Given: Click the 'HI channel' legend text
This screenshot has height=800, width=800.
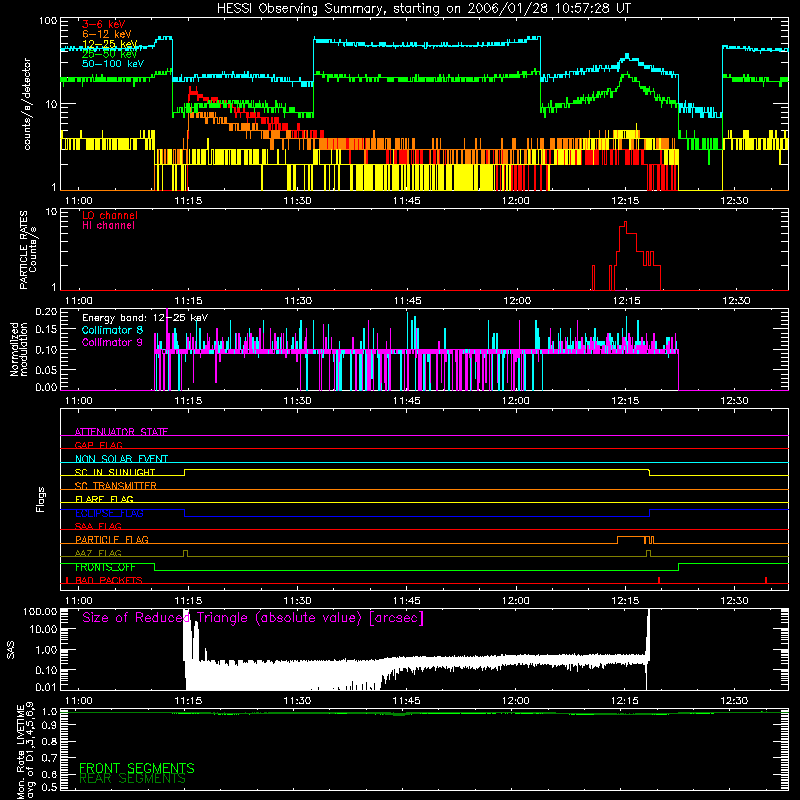Looking at the screenshot, I should tap(109, 226).
